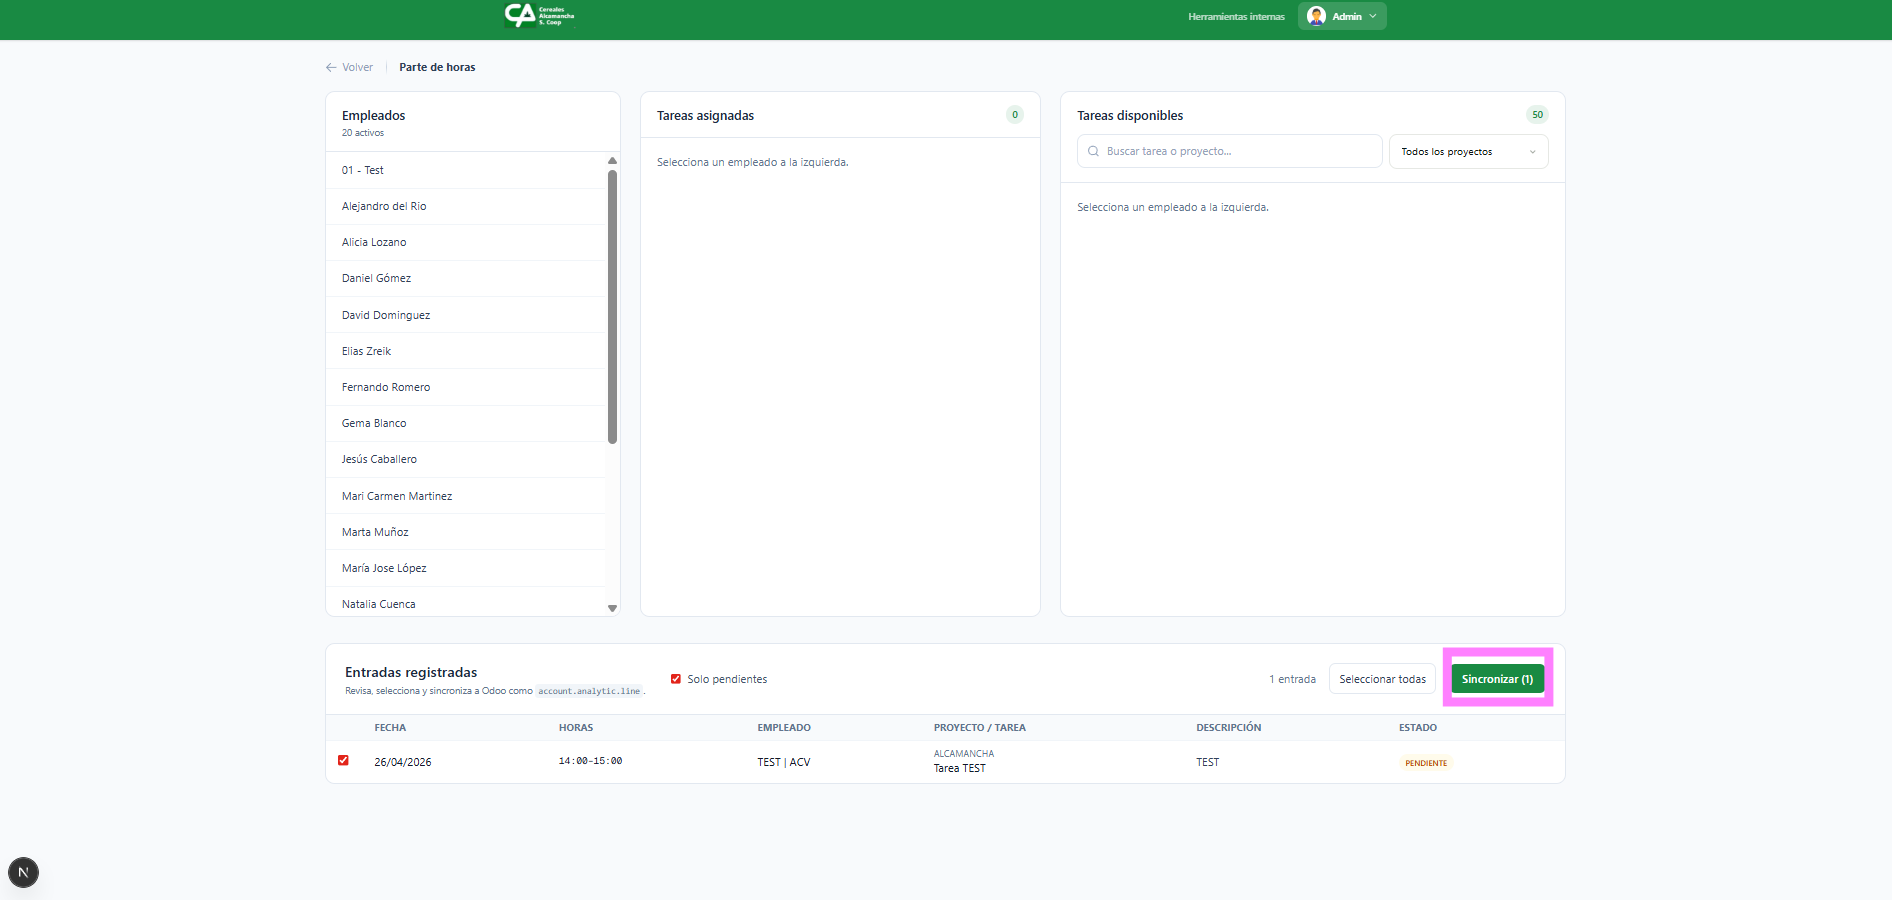This screenshot has width=1892, height=900.
Task: Click the search magnifier icon in task search
Action: pyautogui.click(x=1093, y=152)
